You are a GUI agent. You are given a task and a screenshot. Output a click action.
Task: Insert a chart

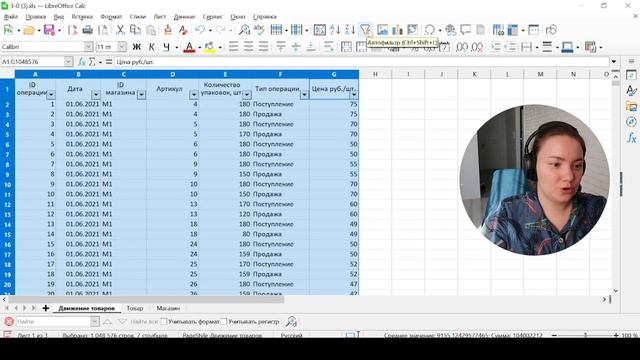[x=397, y=30]
